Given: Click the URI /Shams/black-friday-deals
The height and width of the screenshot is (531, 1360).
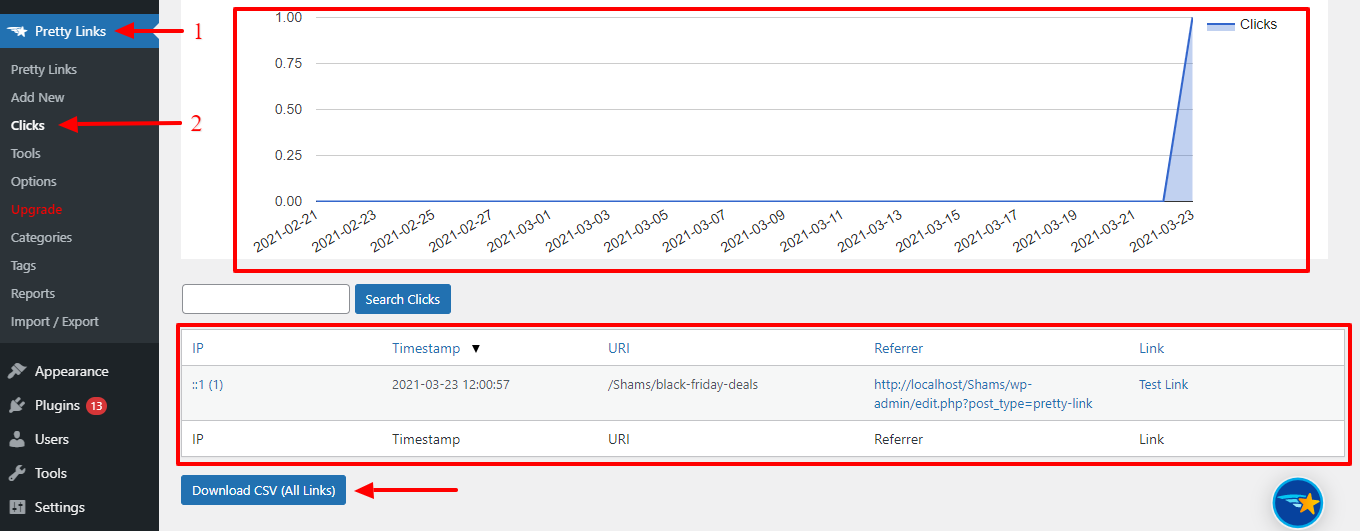Looking at the screenshot, I should [682, 385].
